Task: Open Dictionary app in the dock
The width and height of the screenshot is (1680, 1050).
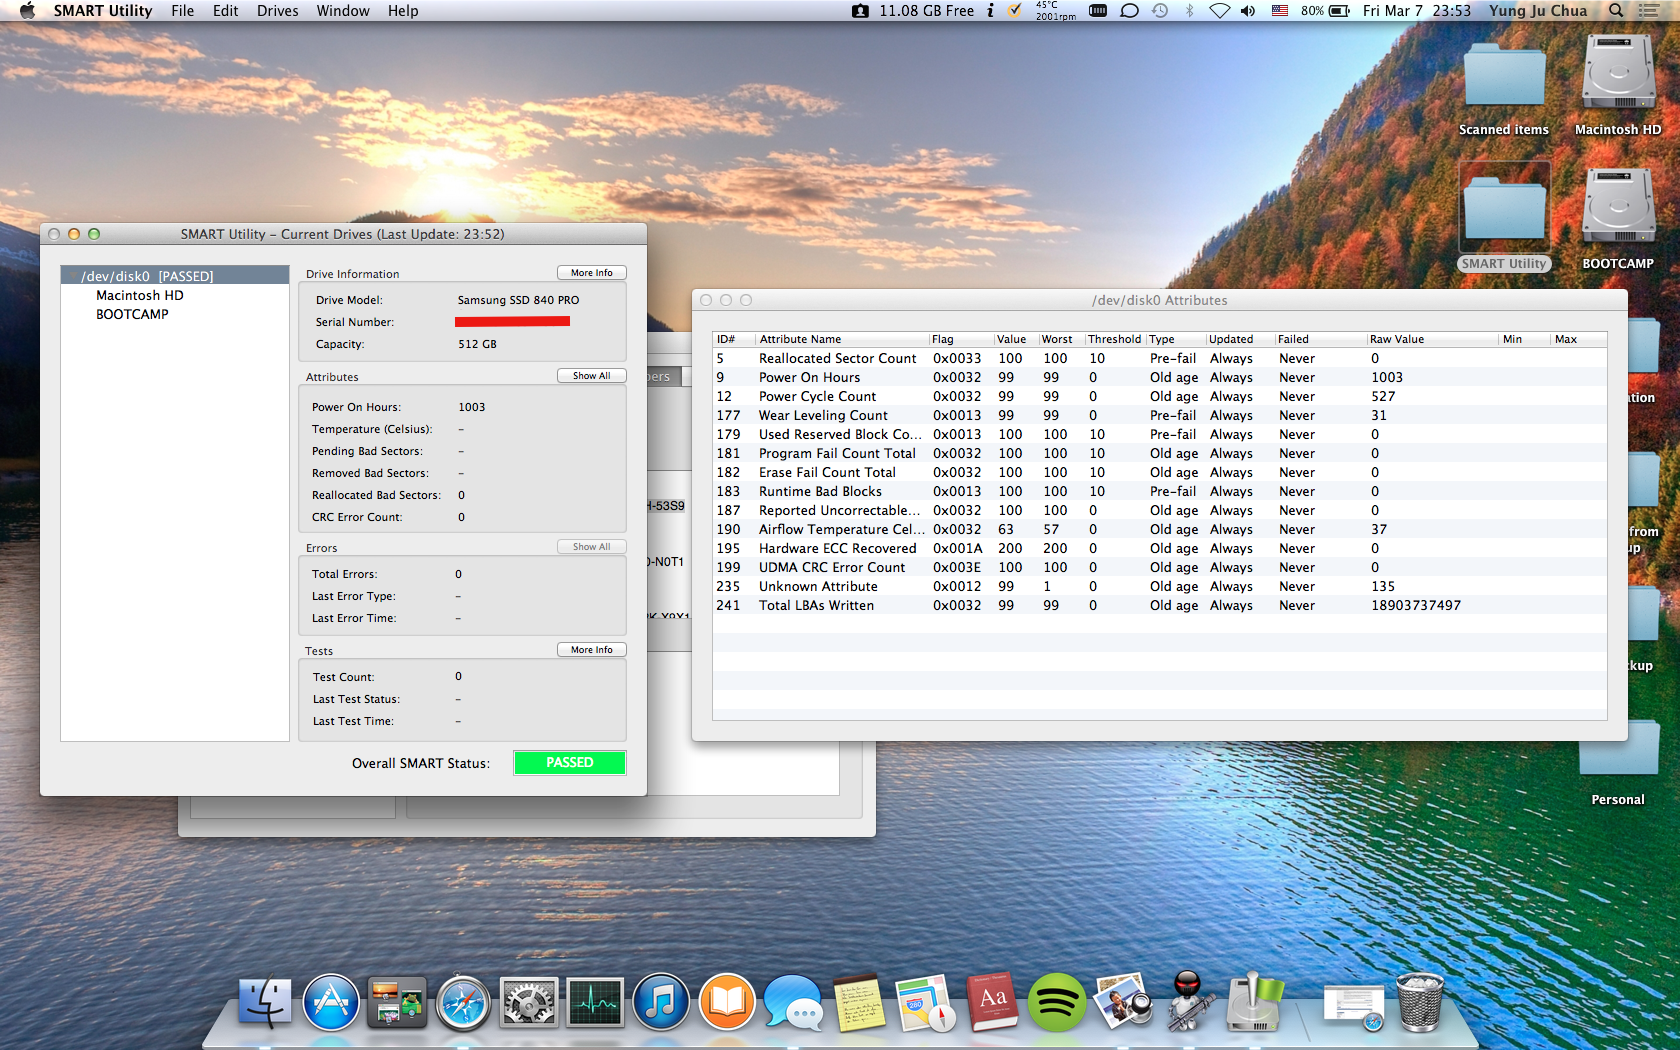Action: click(992, 1002)
